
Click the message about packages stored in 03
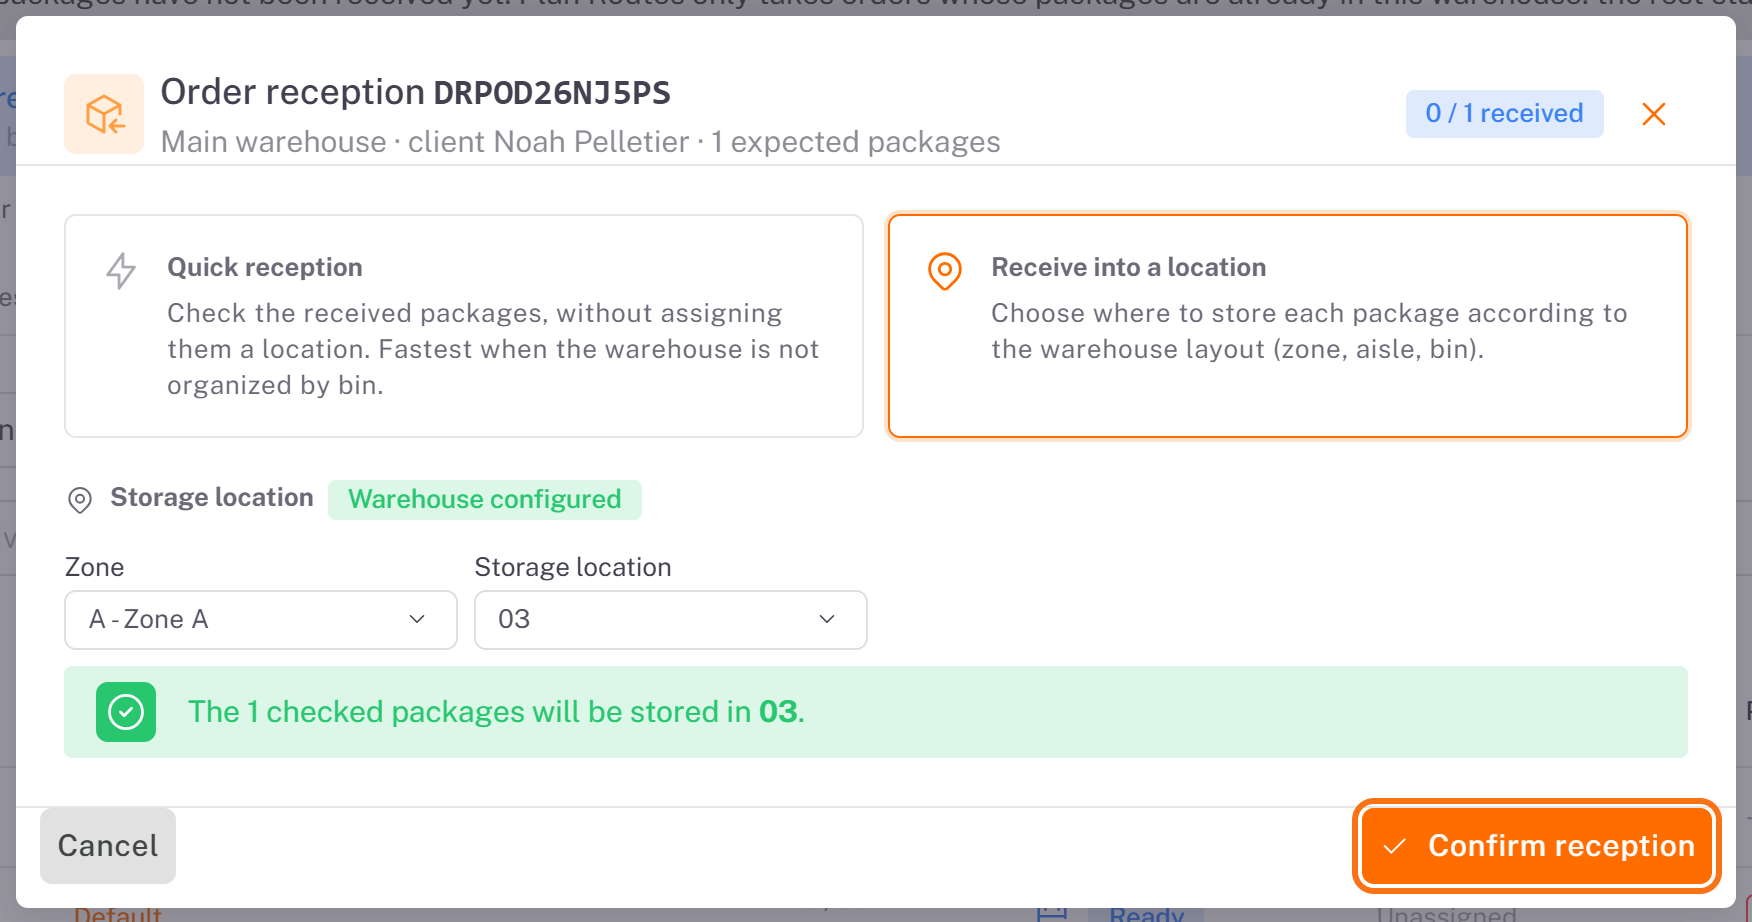[x=496, y=712]
